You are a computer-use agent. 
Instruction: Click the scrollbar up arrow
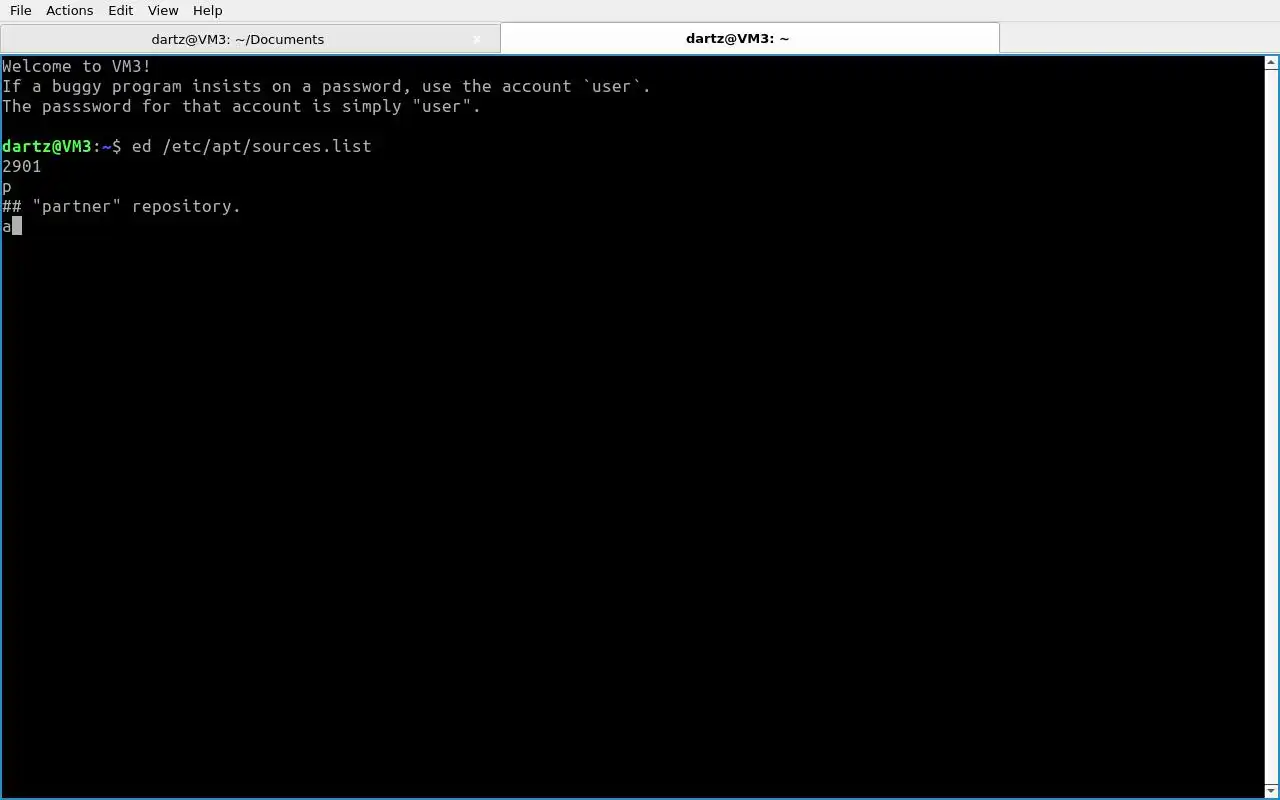1271,63
